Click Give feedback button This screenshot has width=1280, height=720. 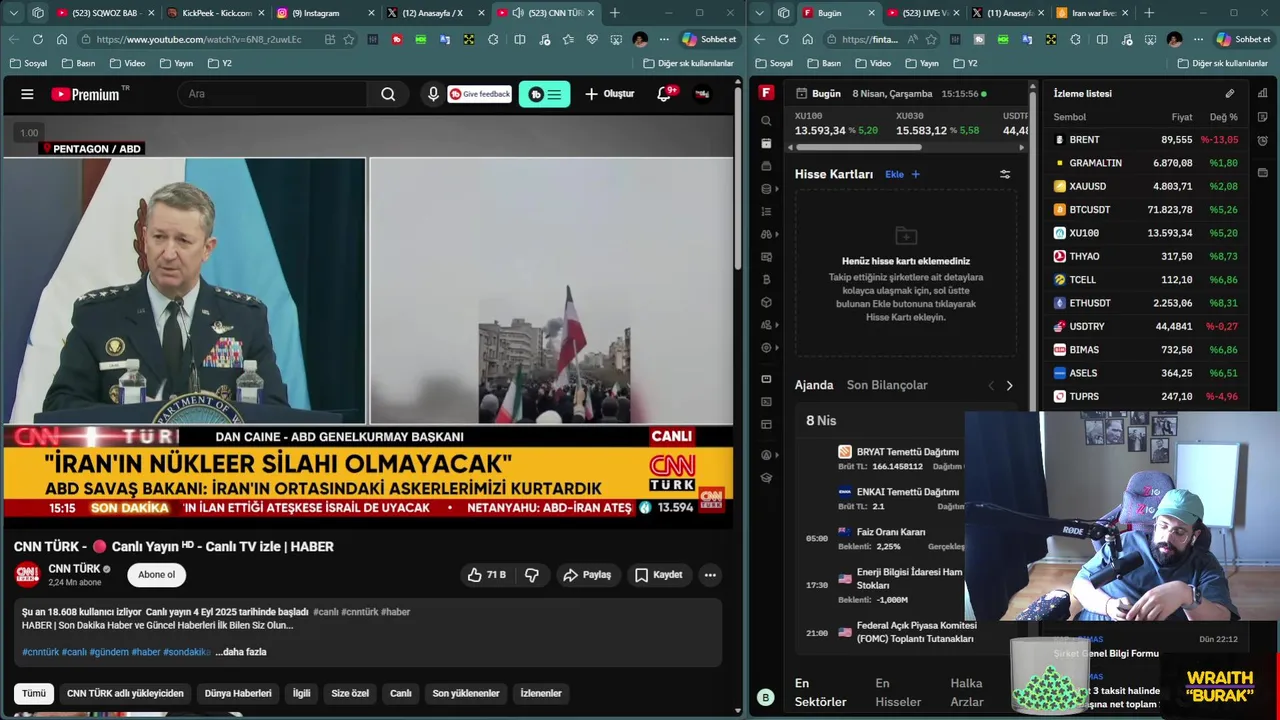[x=480, y=94]
